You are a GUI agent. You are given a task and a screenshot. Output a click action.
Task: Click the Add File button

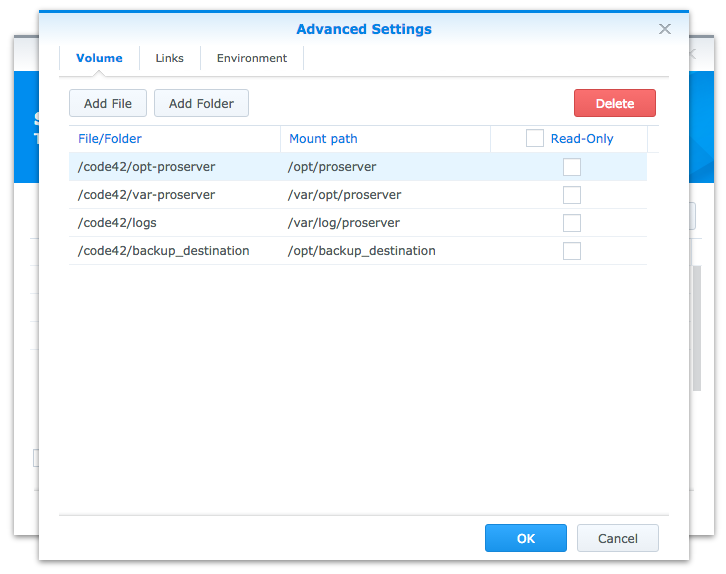(x=108, y=103)
